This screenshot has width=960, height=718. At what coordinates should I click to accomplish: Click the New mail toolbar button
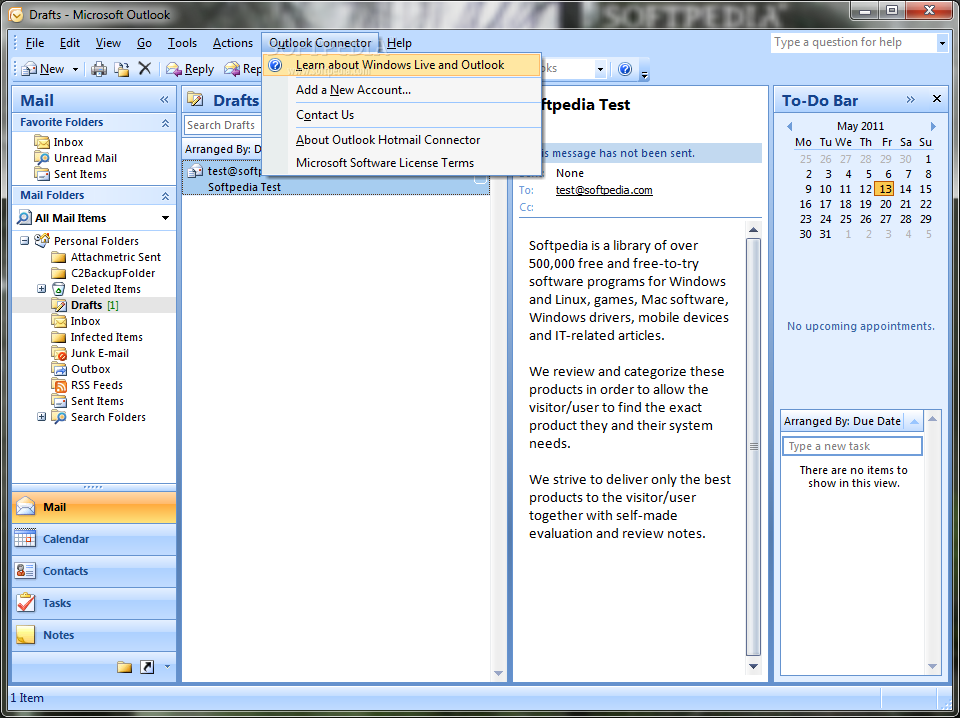(43, 69)
